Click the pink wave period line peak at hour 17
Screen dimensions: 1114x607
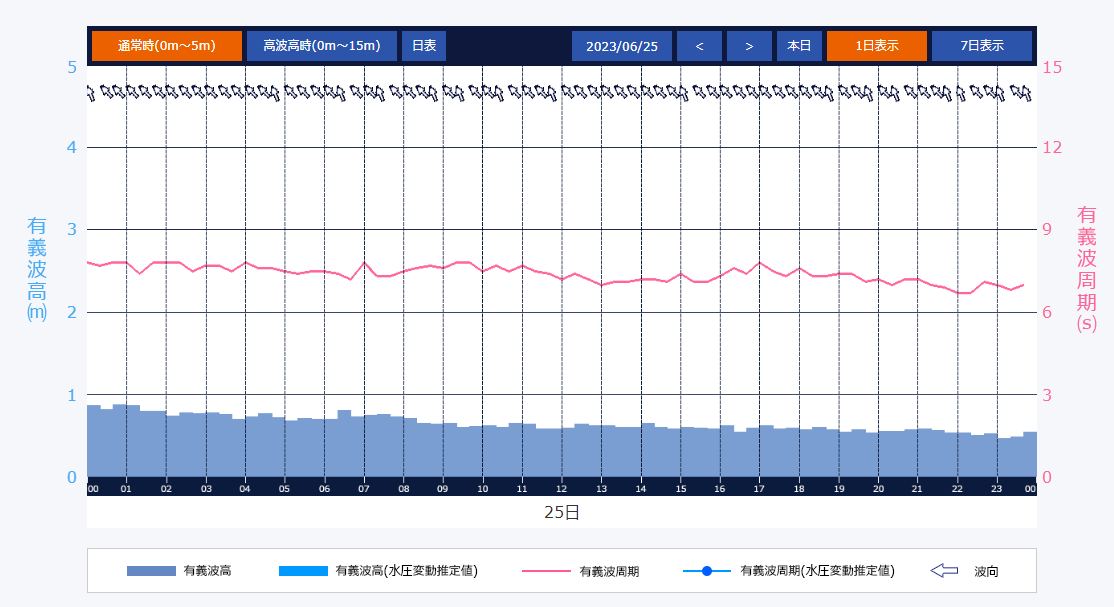(759, 263)
